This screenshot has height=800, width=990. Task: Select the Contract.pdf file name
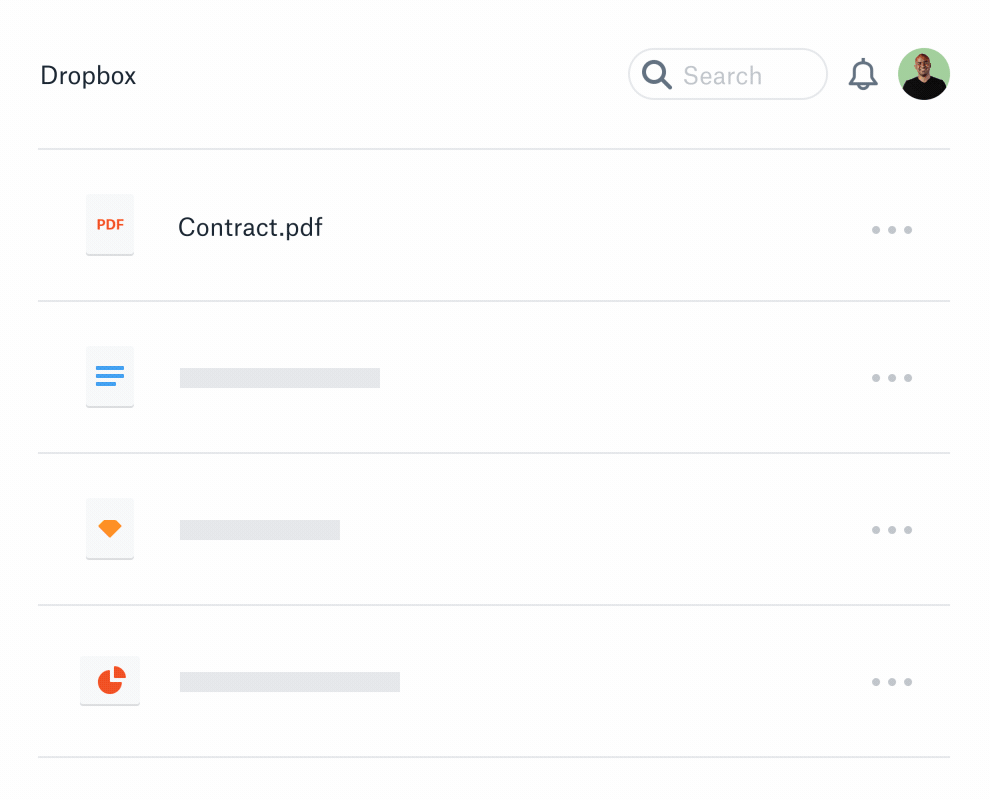[x=250, y=227]
